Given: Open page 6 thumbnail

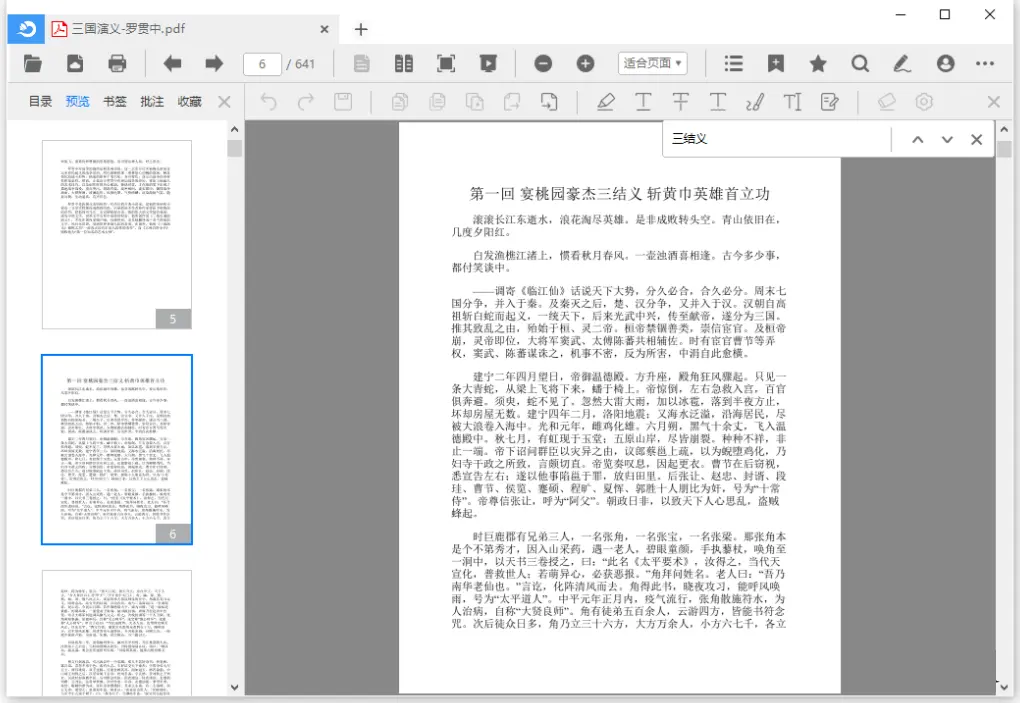Looking at the screenshot, I should coord(117,449).
